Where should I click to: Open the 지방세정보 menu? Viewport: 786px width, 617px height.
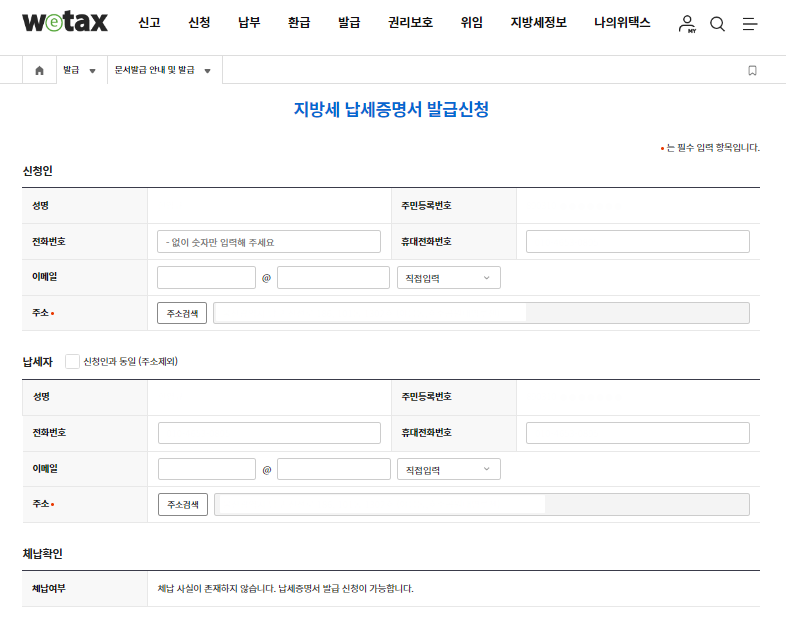coord(538,23)
